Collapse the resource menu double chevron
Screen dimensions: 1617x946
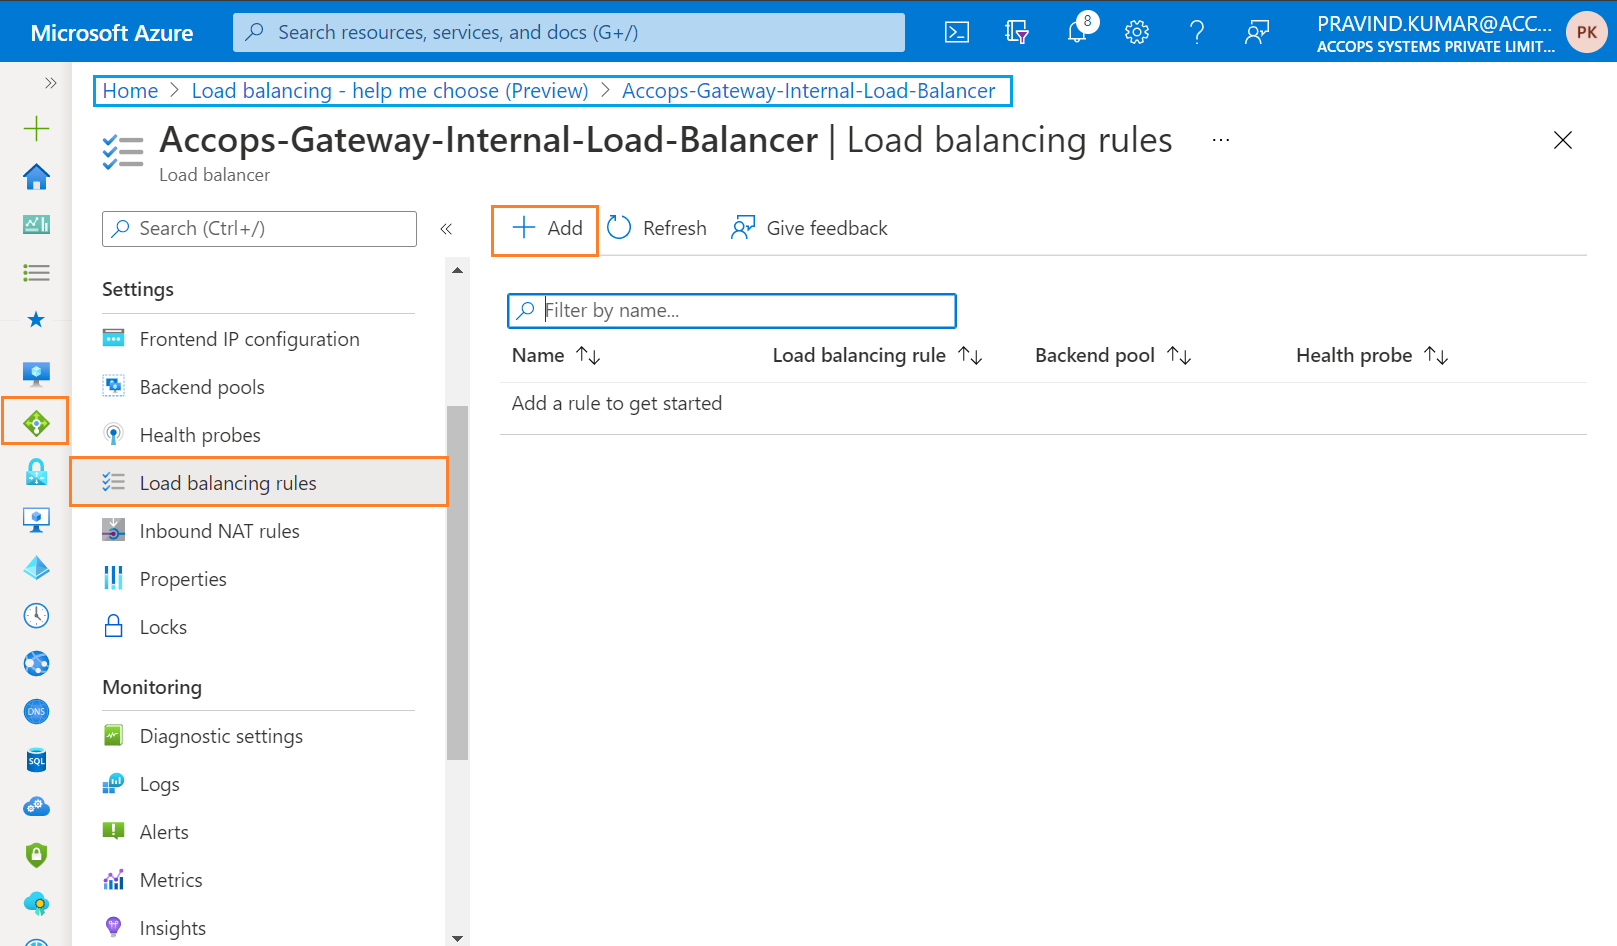click(x=446, y=229)
